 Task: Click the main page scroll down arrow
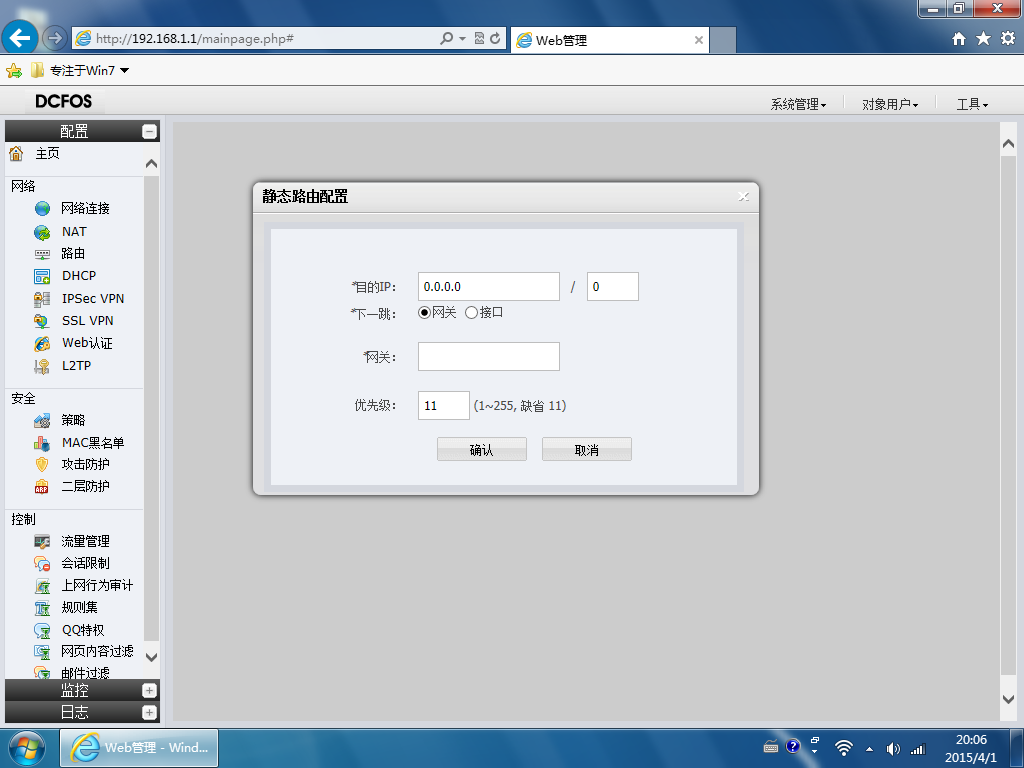(x=1008, y=699)
